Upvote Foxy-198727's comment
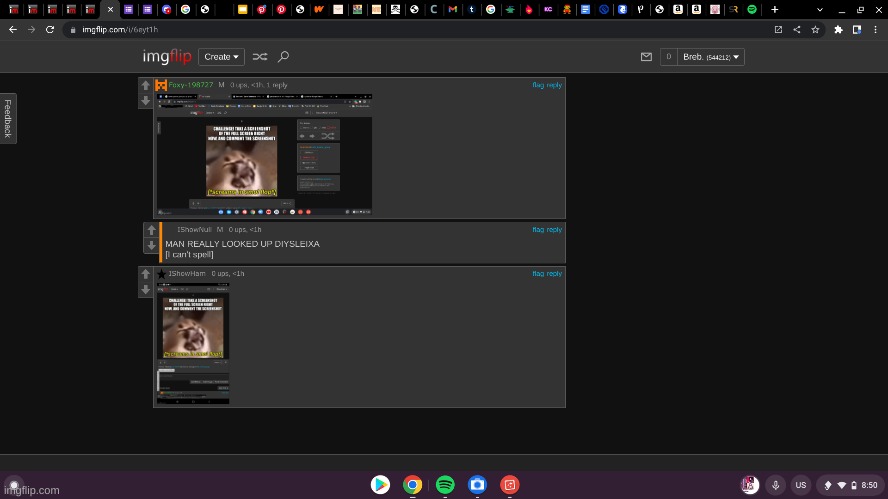This screenshot has height=499, width=888. [x=146, y=86]
